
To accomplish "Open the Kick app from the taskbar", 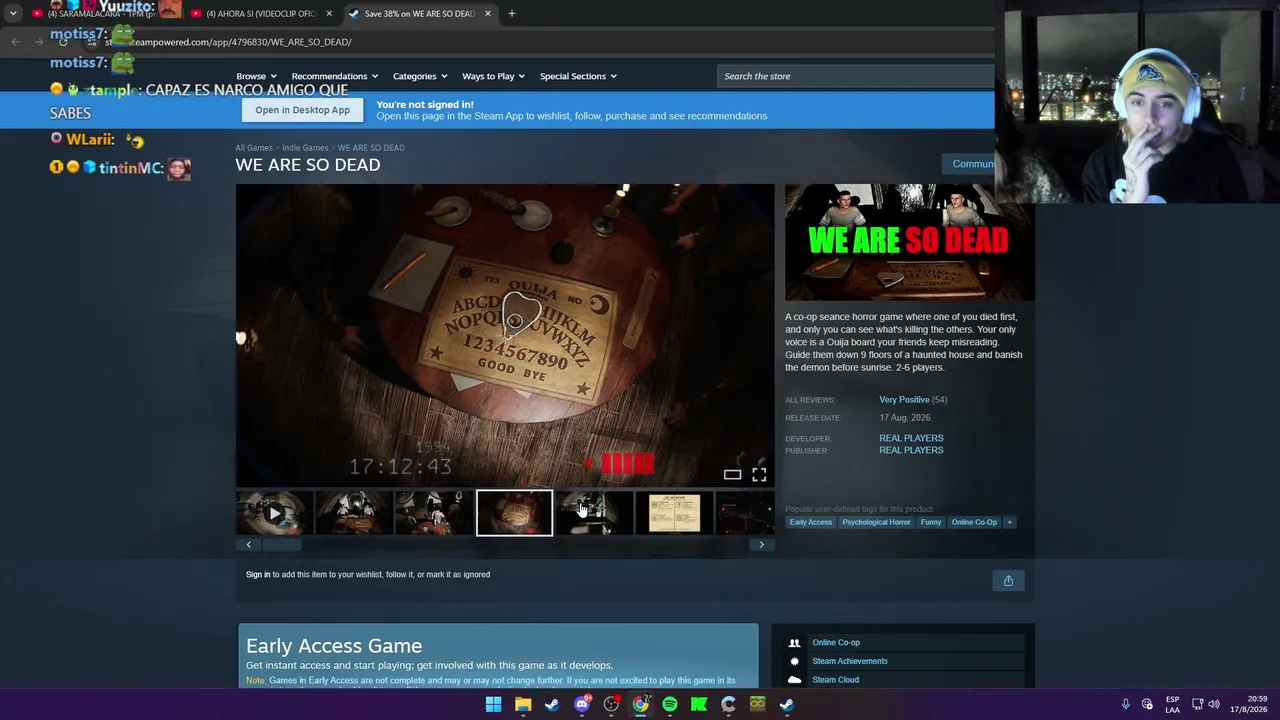I will 699,704.
